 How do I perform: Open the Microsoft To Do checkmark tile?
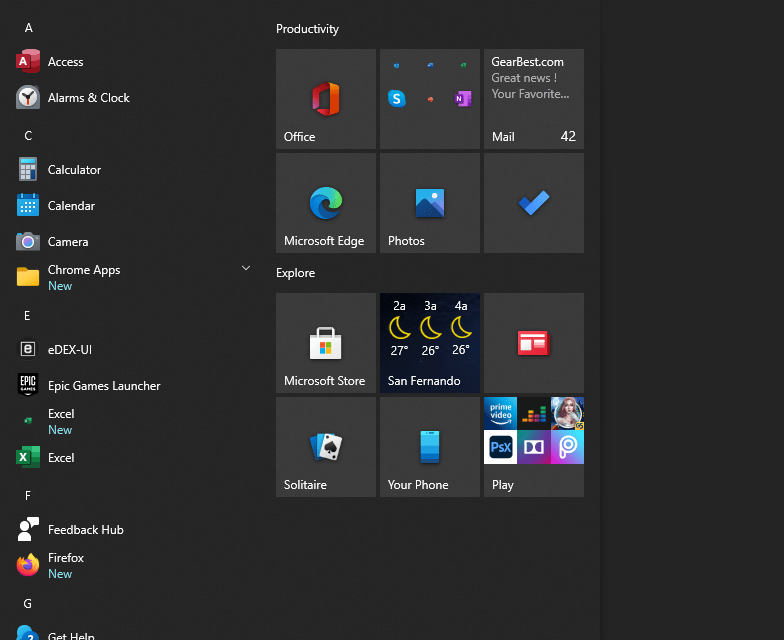[x=534, y=203]
